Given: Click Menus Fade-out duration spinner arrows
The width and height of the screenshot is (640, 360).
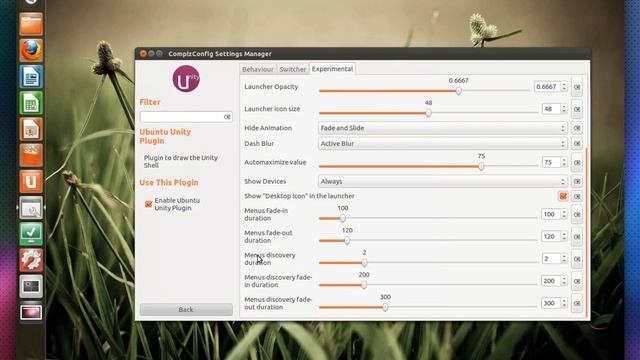Looking at the screenshot, I should click(564, 237).
